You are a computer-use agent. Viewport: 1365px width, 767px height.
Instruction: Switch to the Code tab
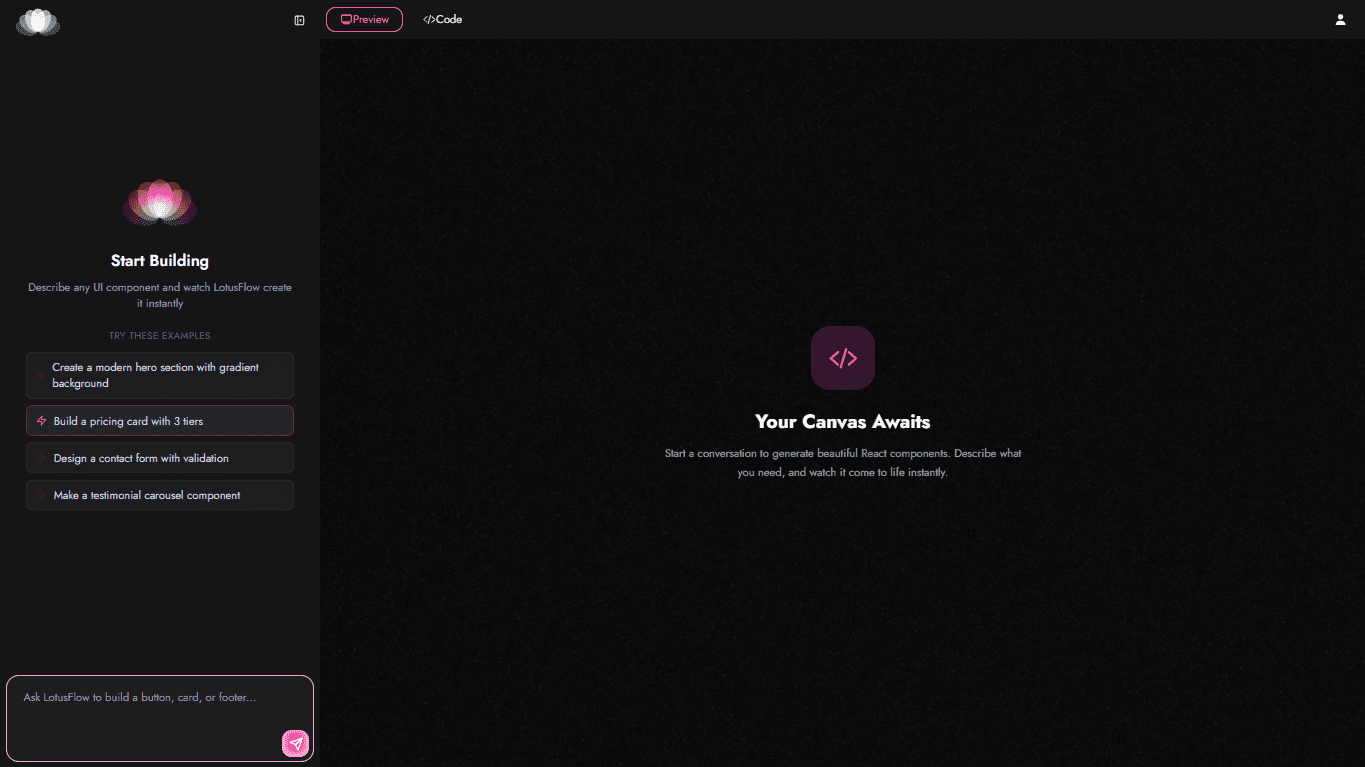point(442,19)
